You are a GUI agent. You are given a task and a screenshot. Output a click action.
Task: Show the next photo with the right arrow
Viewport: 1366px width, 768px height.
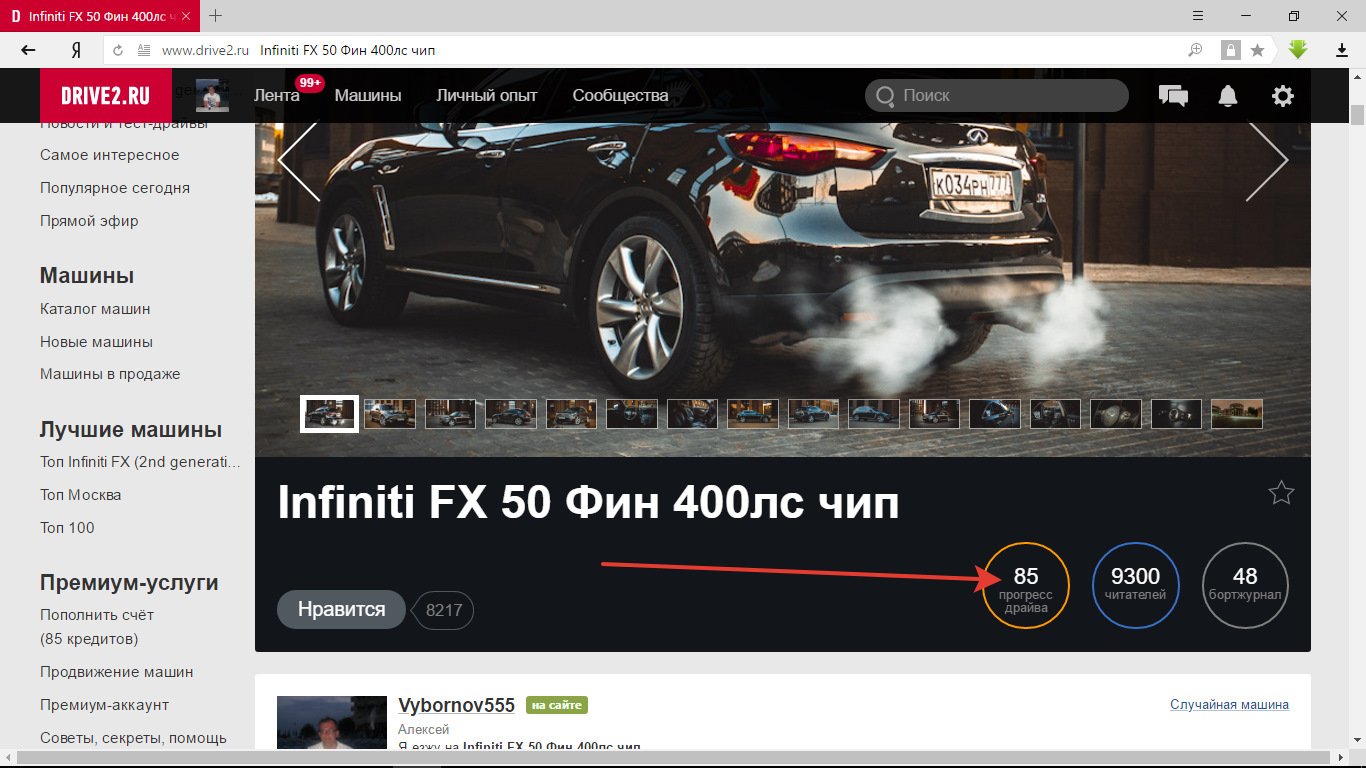coord(1267,160)
